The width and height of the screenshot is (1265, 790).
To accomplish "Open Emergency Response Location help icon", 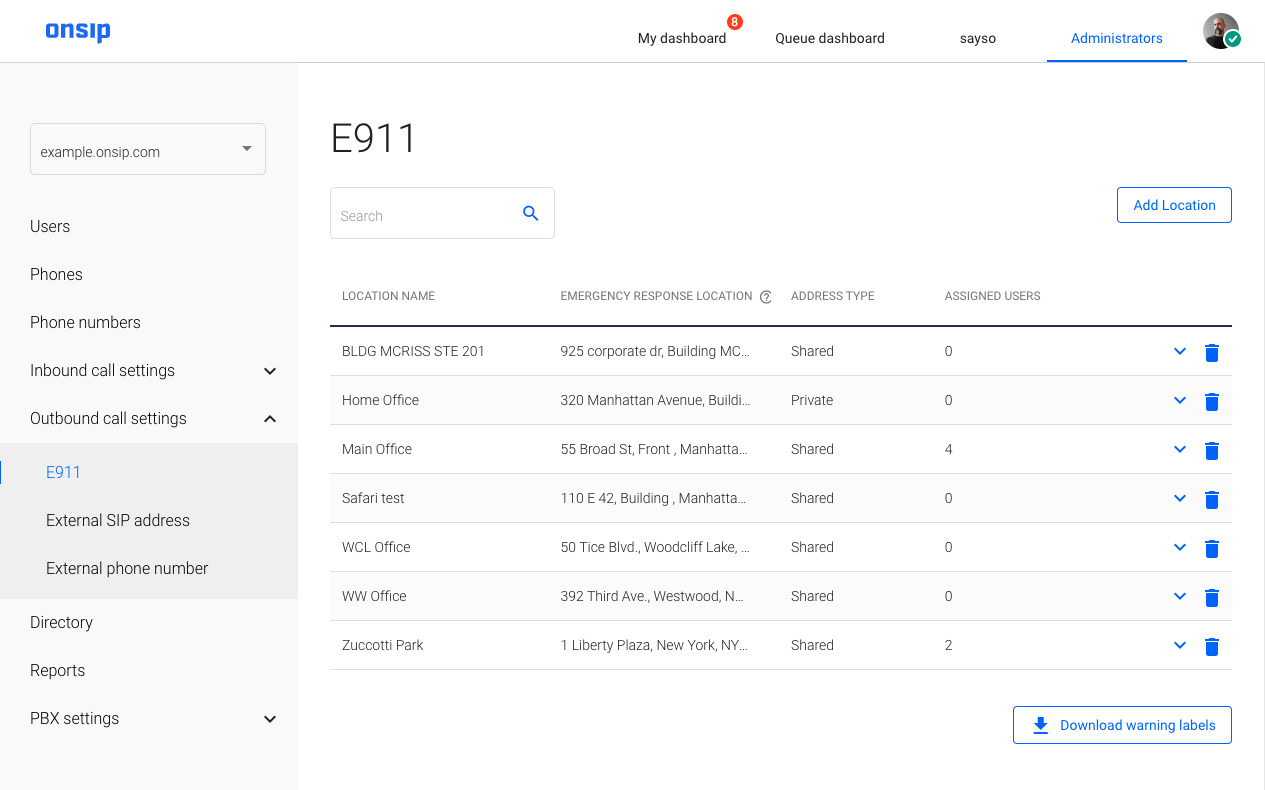I will (766, 297).
